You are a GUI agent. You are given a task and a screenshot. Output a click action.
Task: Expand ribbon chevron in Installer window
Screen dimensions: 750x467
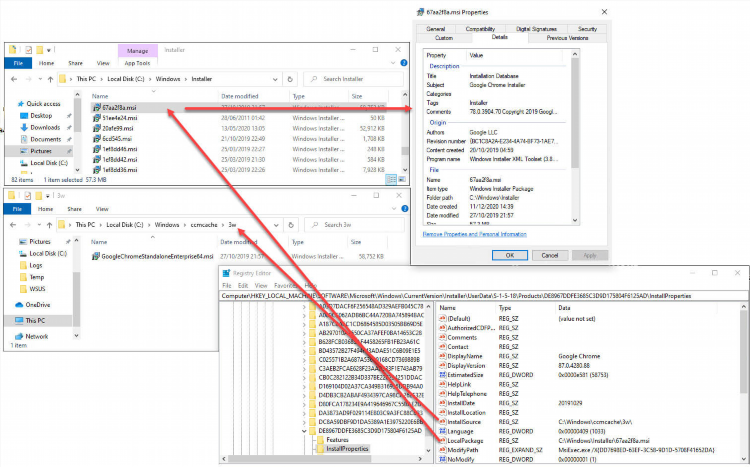click(393, 63)
